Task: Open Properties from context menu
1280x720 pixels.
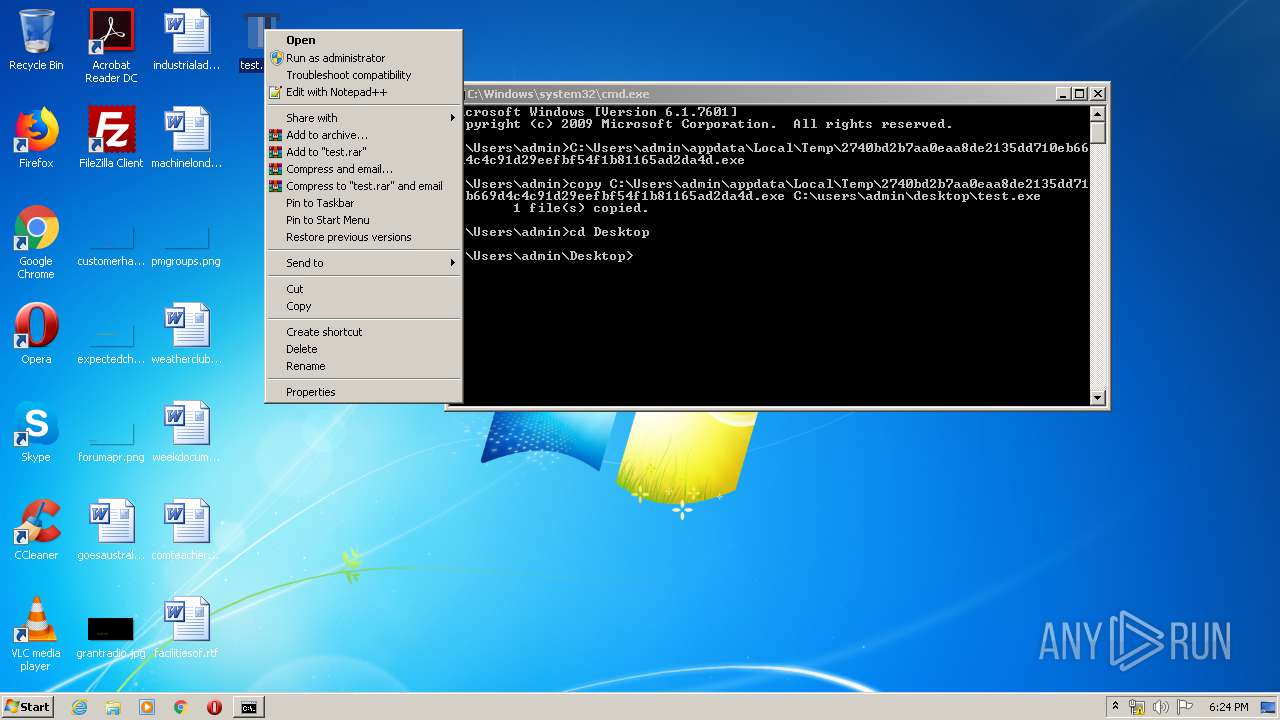Action: pos(364,392)
